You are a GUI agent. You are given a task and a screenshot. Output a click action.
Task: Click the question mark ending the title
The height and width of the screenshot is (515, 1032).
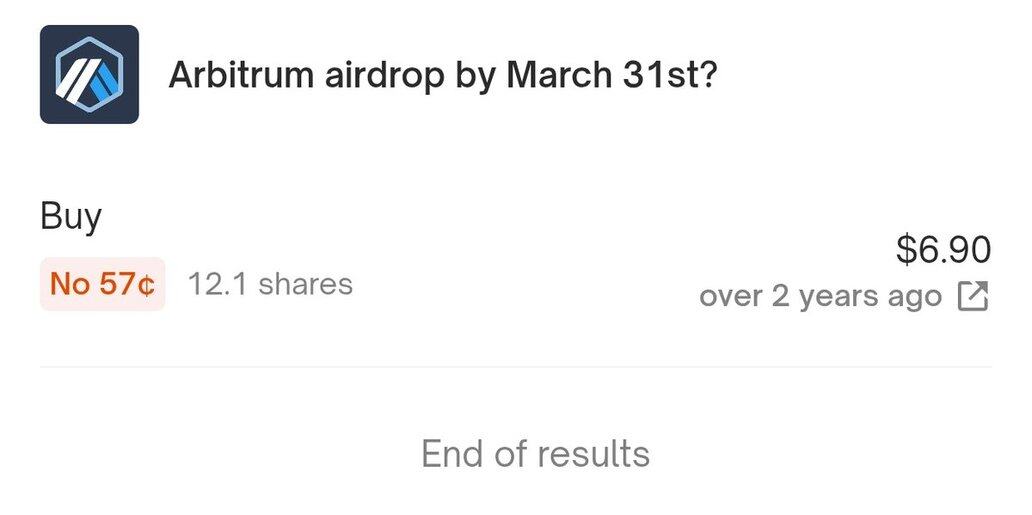pyautogui.click(x=706, y=76)
